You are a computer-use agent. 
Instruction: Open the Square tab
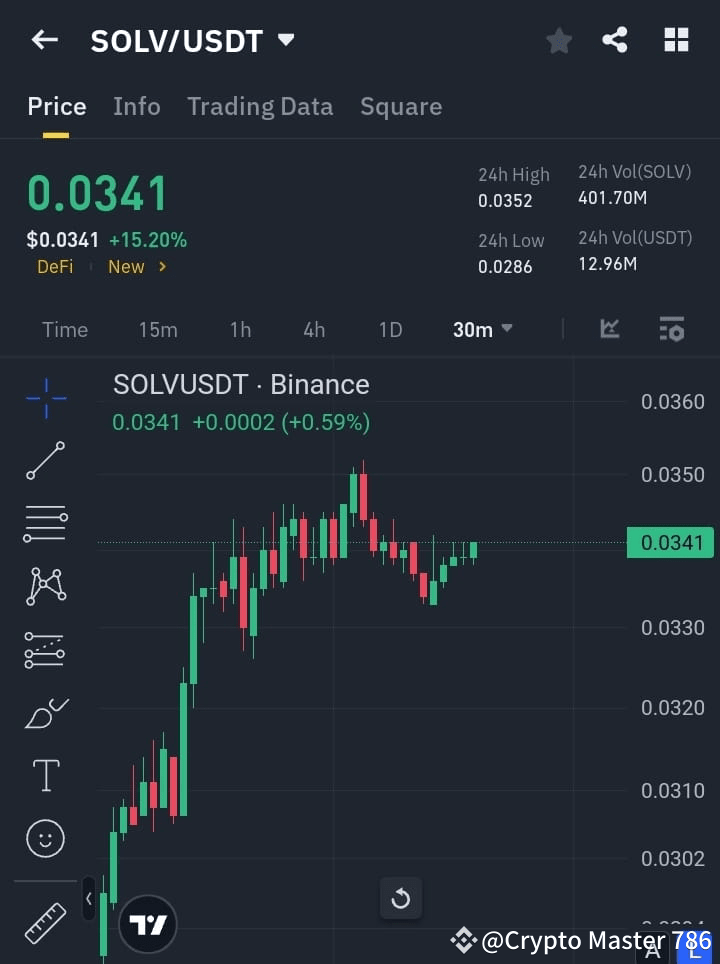tap(401, 106)
